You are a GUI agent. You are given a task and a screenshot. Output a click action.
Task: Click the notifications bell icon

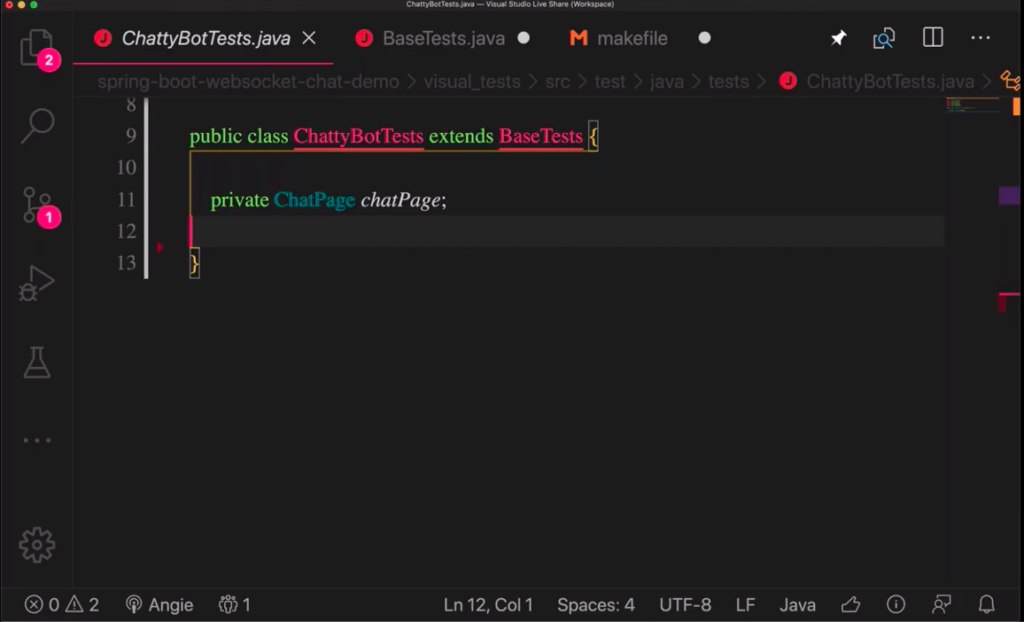click(986, 604)
